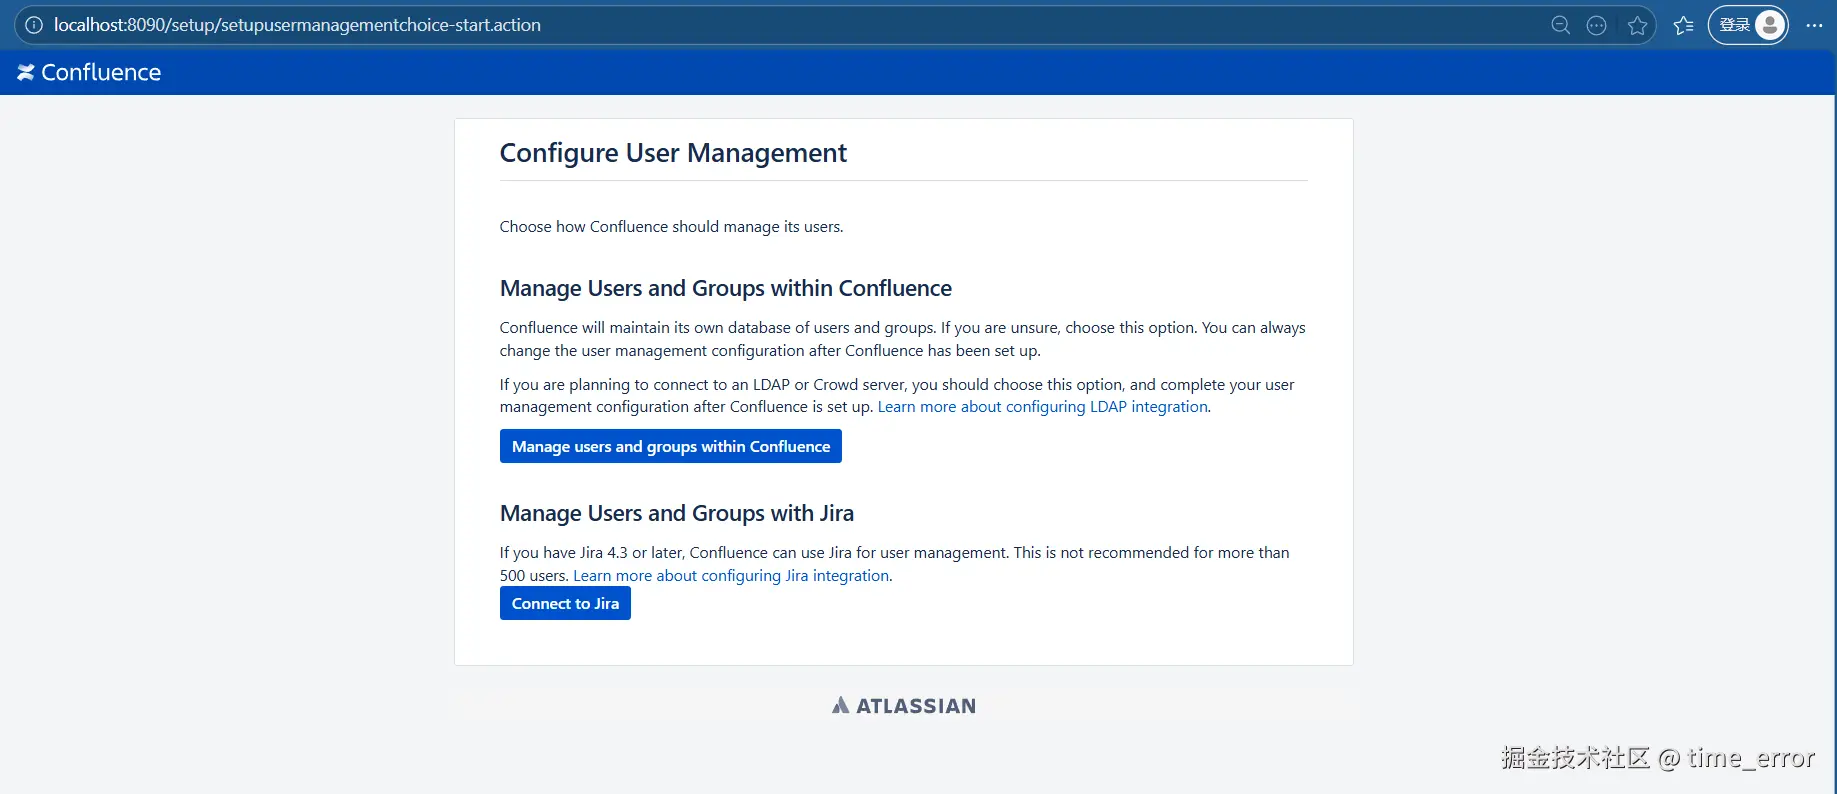Click the Manage Users and Groups within Confluence heading
This screenshot has width=1837, height=794.
(725, 288)
